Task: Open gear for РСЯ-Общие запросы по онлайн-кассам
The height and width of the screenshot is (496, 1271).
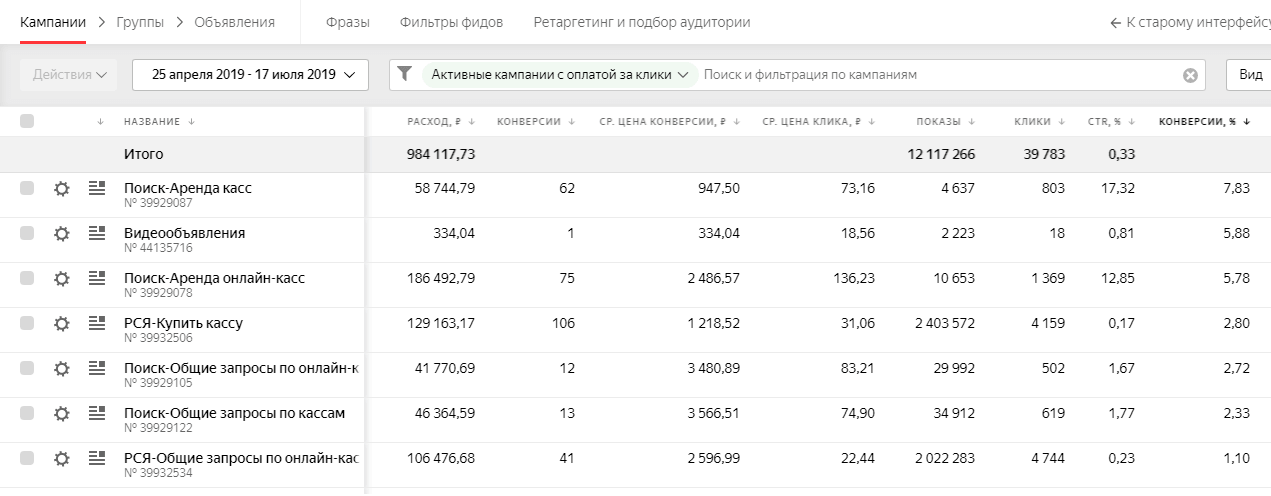Action: (x=61, y=458)
